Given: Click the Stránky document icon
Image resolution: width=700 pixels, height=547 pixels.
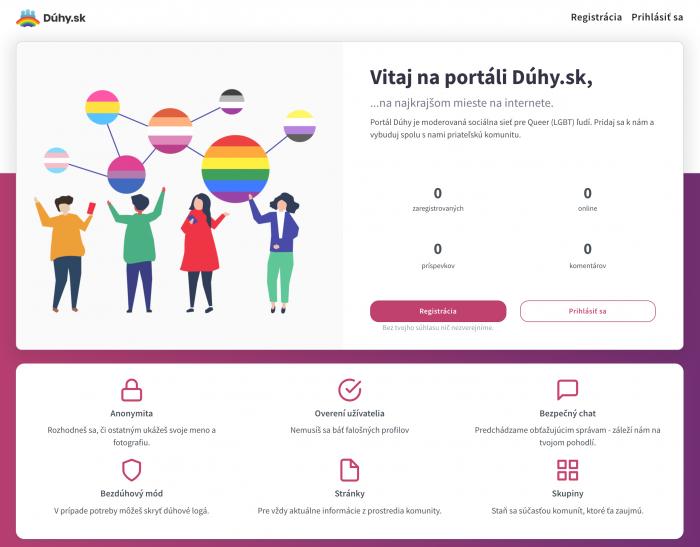Looking at the screenshot, I should pos(350,470).
